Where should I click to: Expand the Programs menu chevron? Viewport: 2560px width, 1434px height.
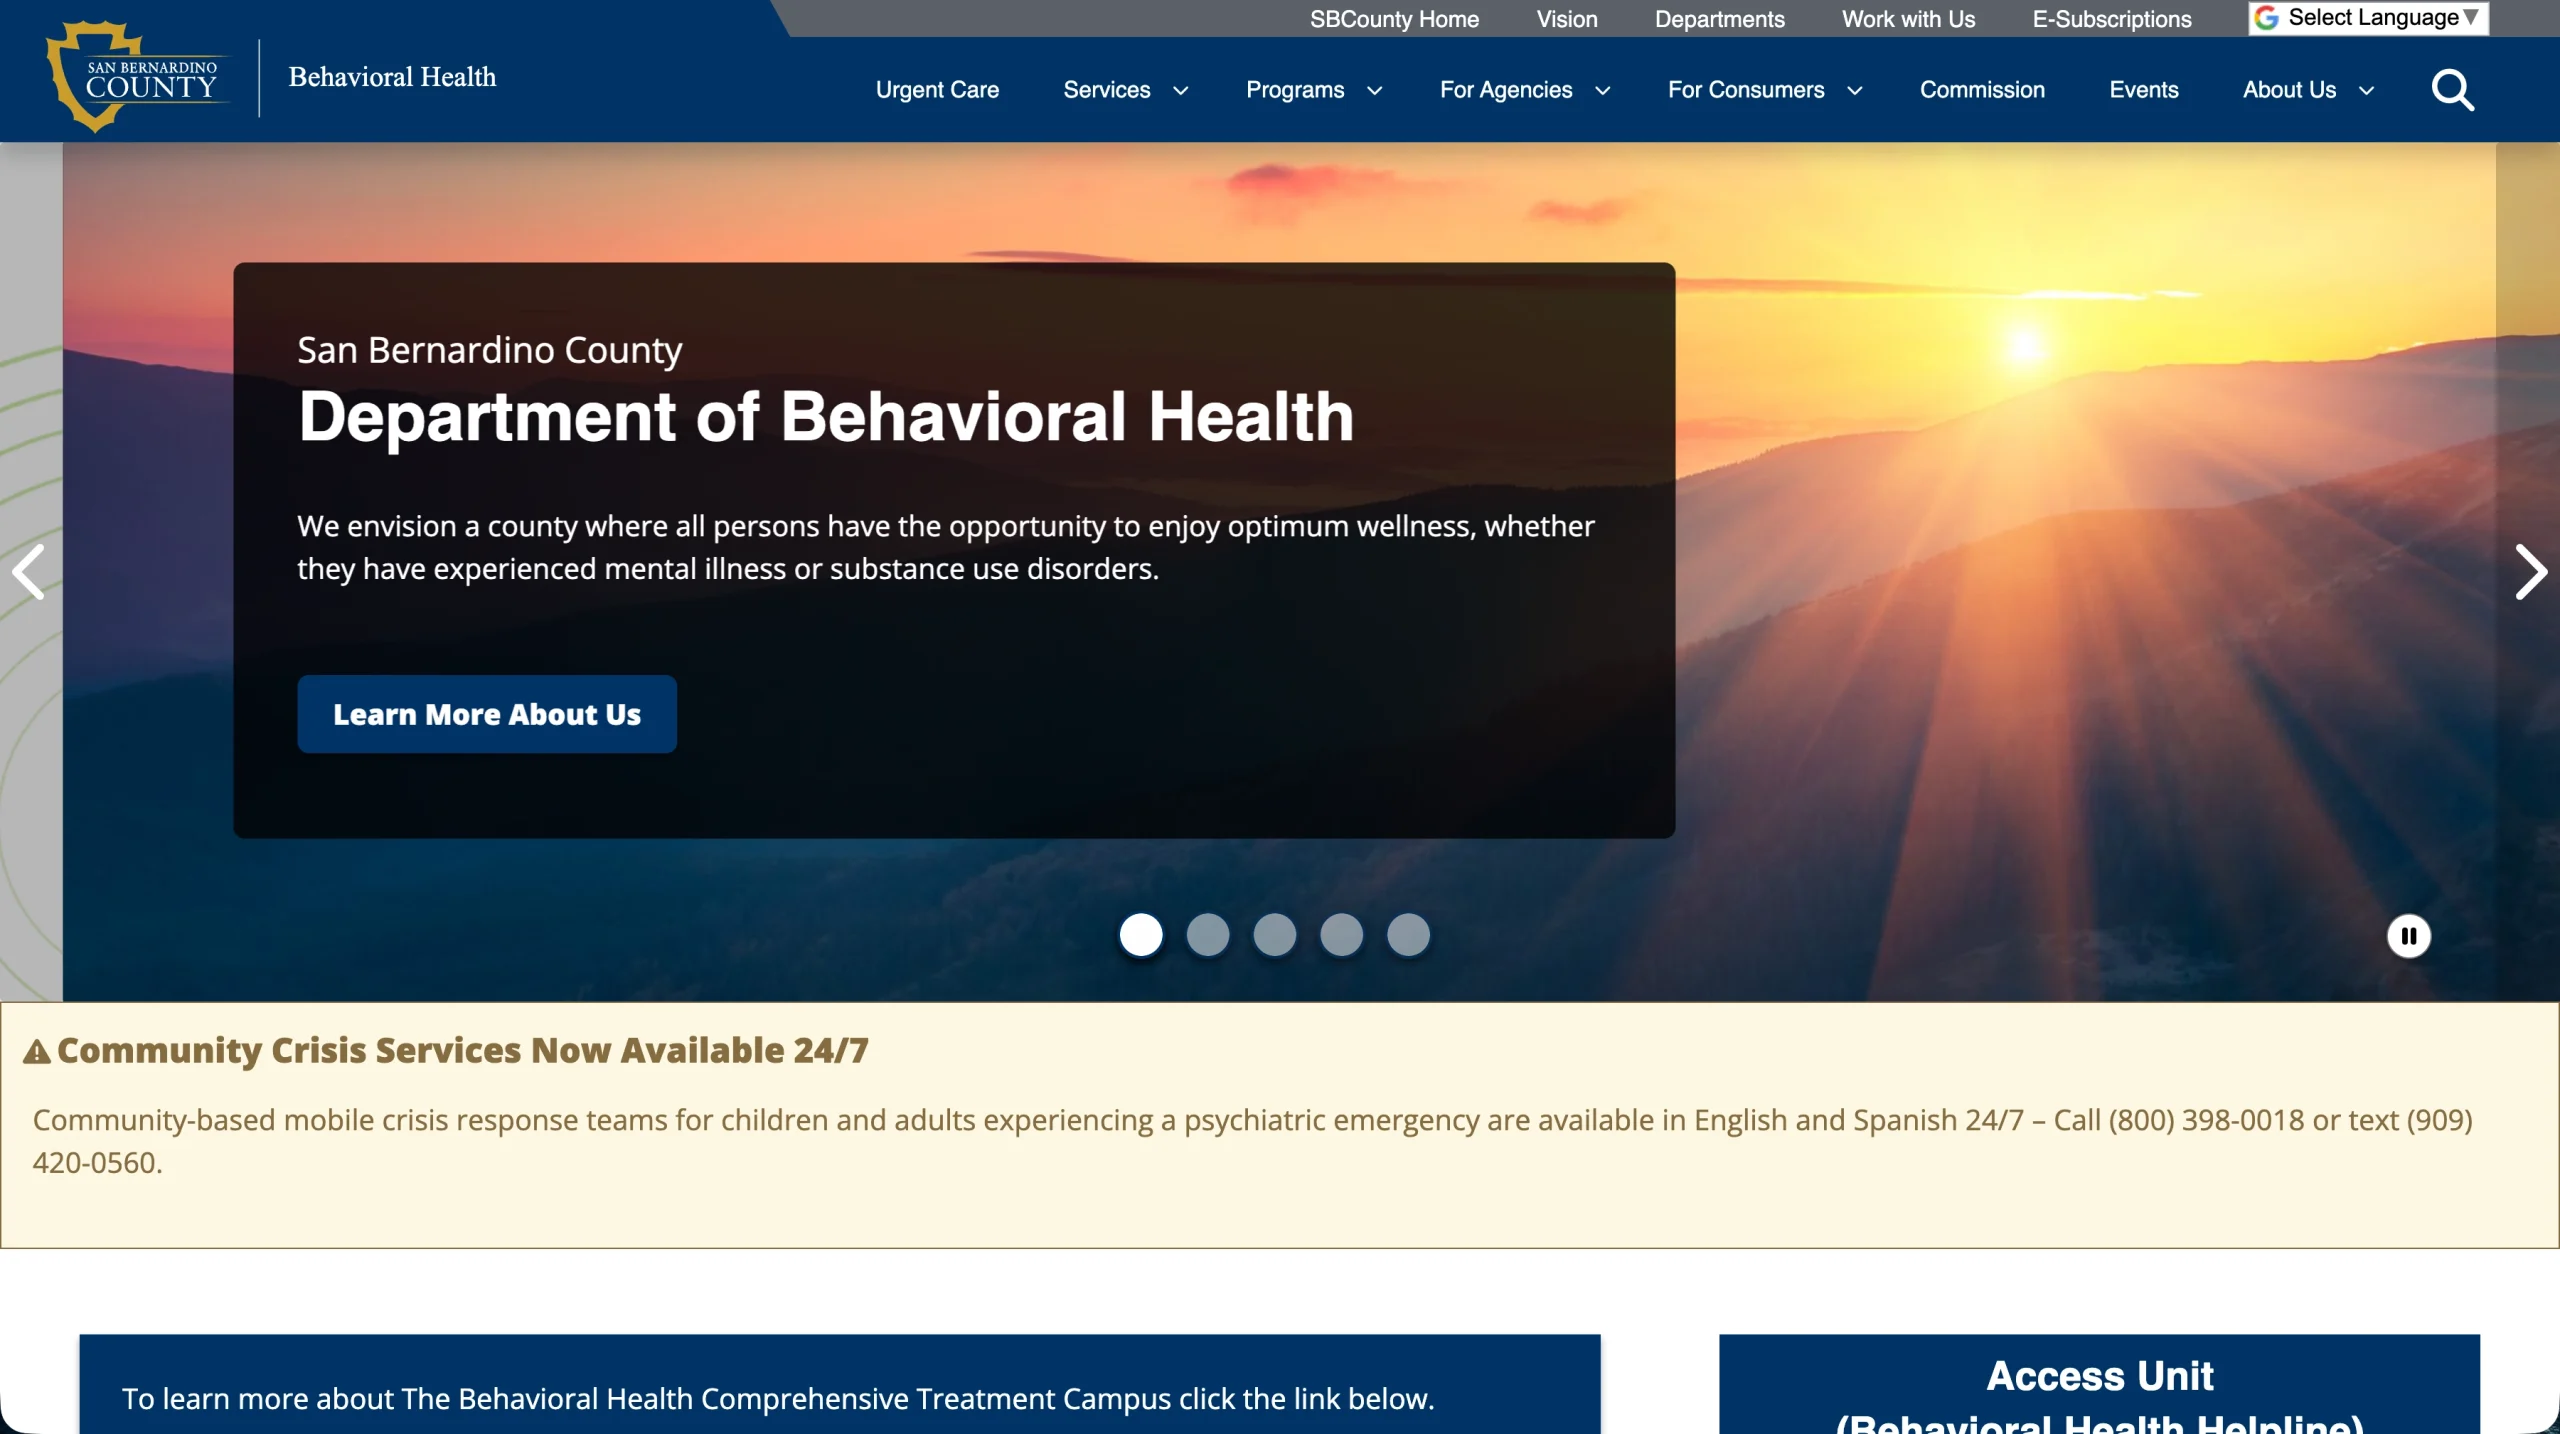pyautogui.click(x=1374, y=91)
